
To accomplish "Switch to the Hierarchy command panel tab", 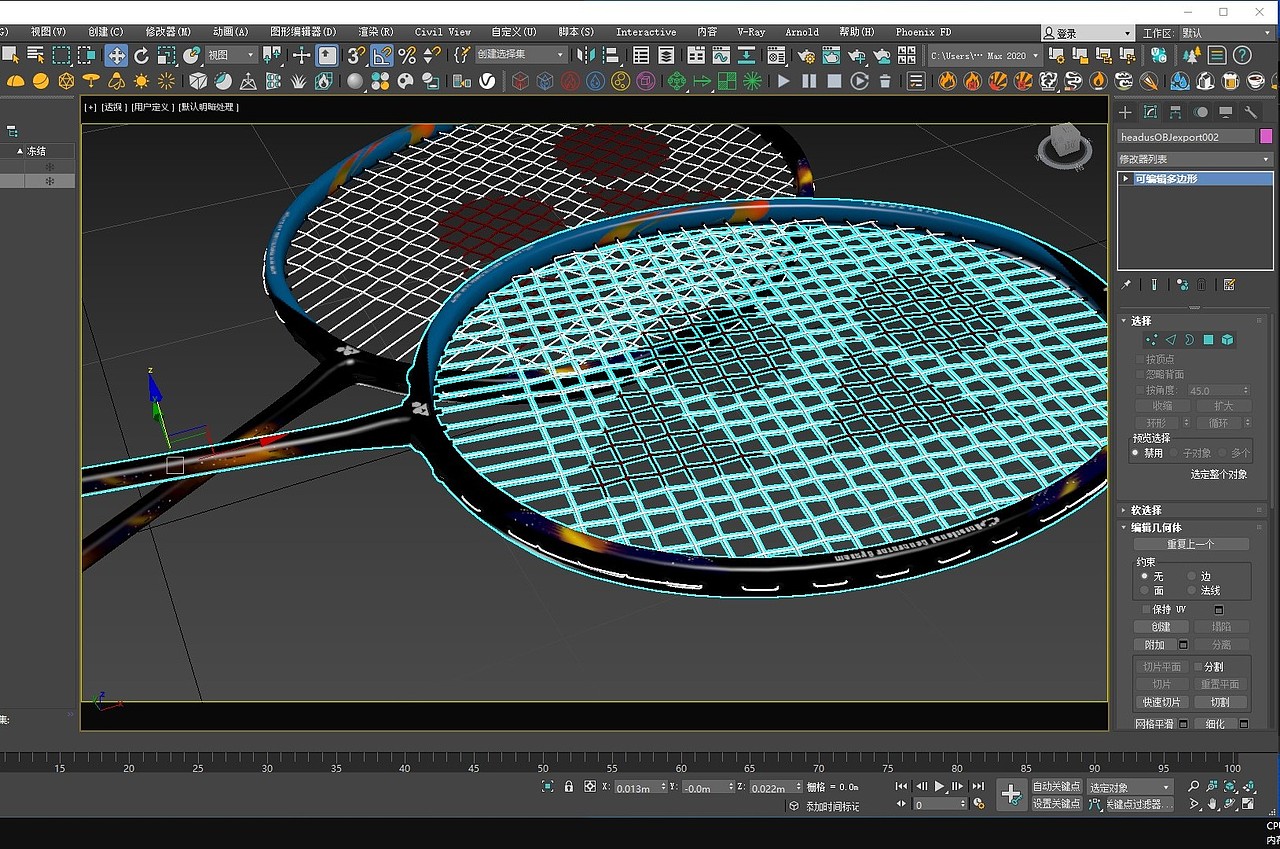I will pyautogui.click(x=1175, y=112).
